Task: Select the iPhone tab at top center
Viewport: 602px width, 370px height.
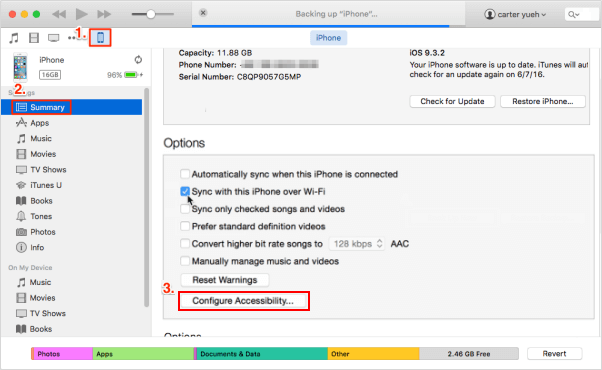Action: 328,38
